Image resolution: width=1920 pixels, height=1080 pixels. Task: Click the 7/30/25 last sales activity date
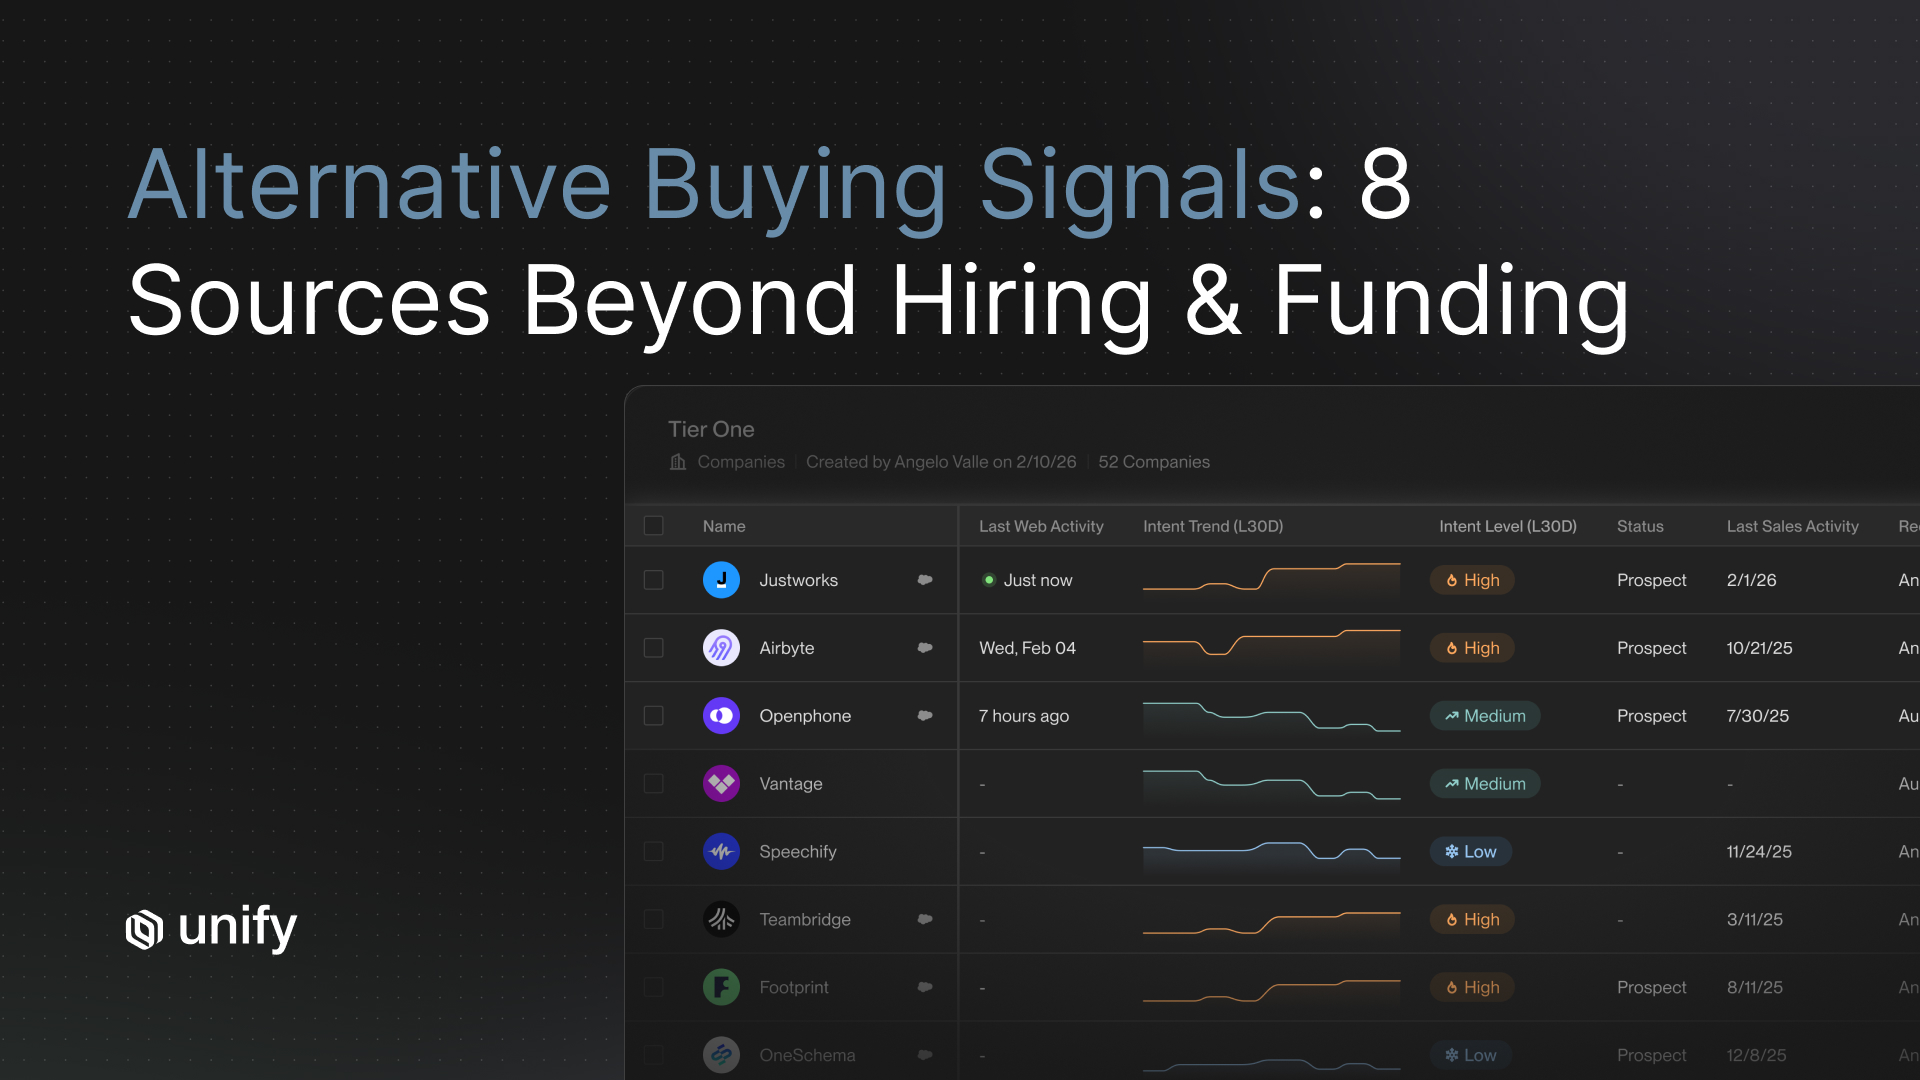(1757, 716)
